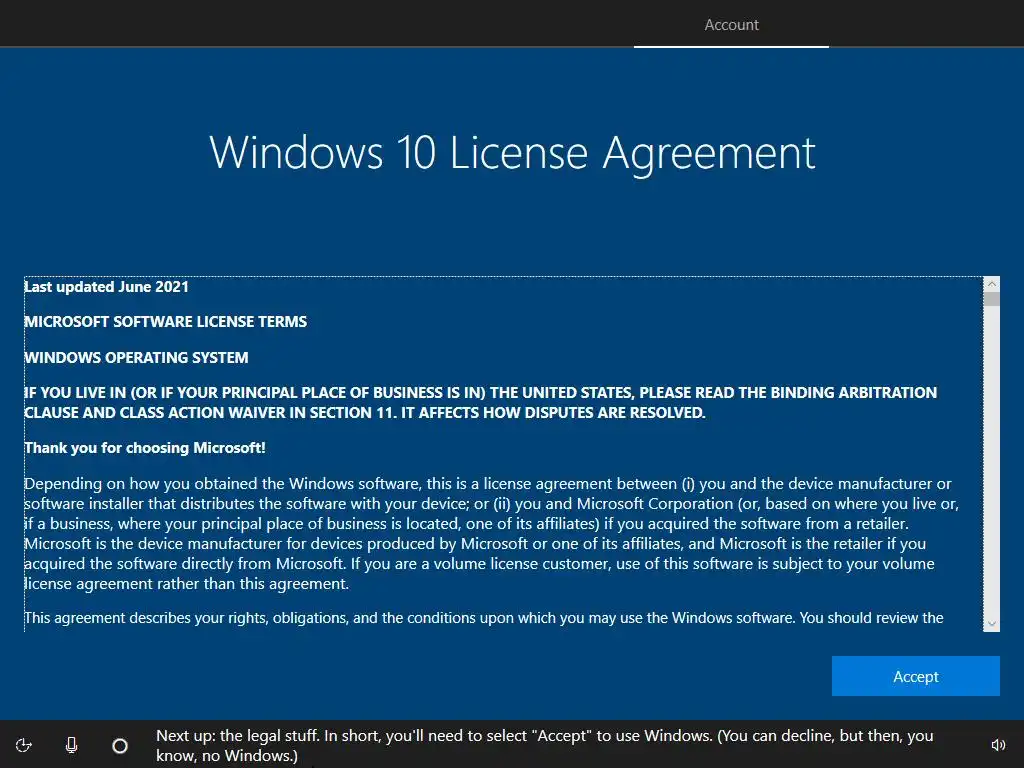Click paragraph starting 'Depending on how you obtained'

pos(491,534)
